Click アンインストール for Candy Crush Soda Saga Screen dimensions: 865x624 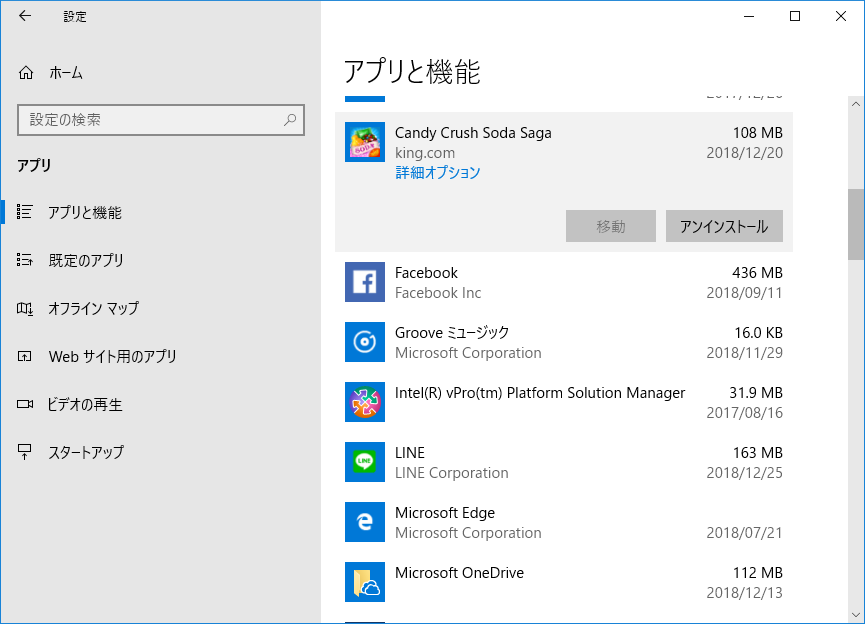coord(724,226)
